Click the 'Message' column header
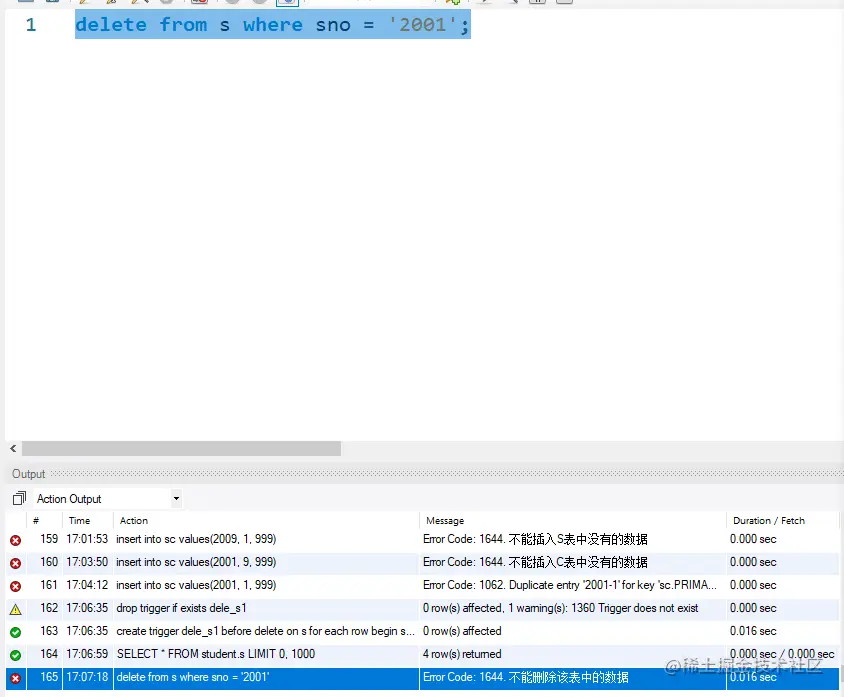 (445, 520)
